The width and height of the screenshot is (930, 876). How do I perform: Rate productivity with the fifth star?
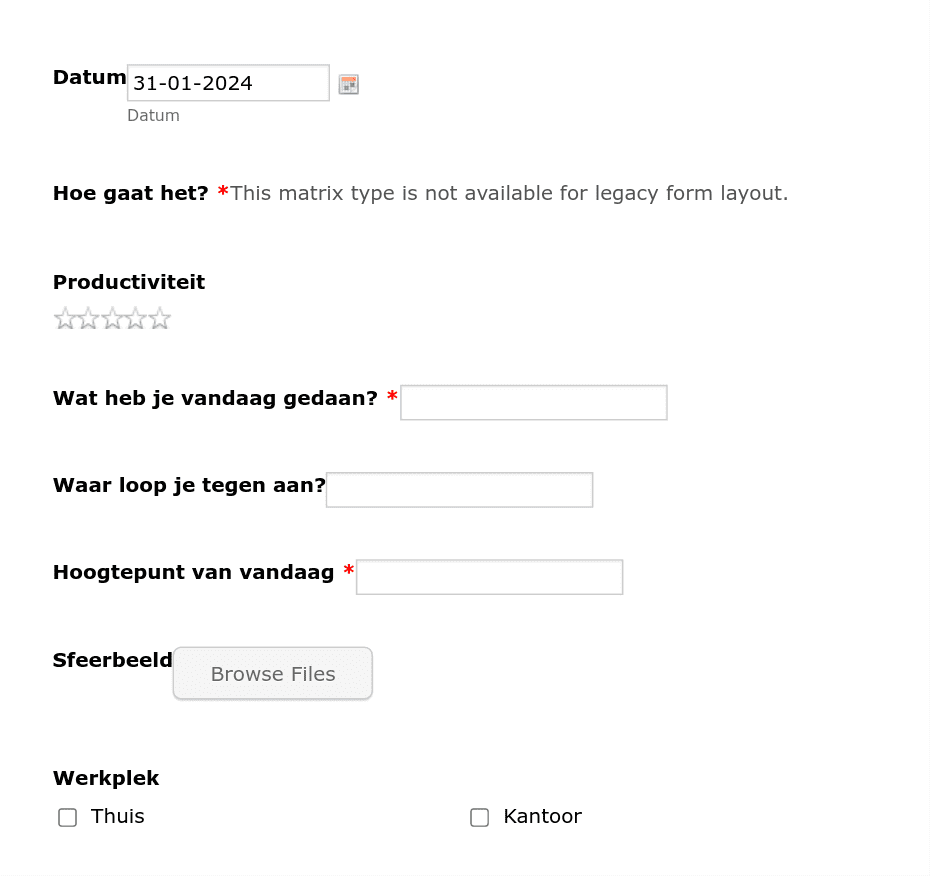pos(160,318)
